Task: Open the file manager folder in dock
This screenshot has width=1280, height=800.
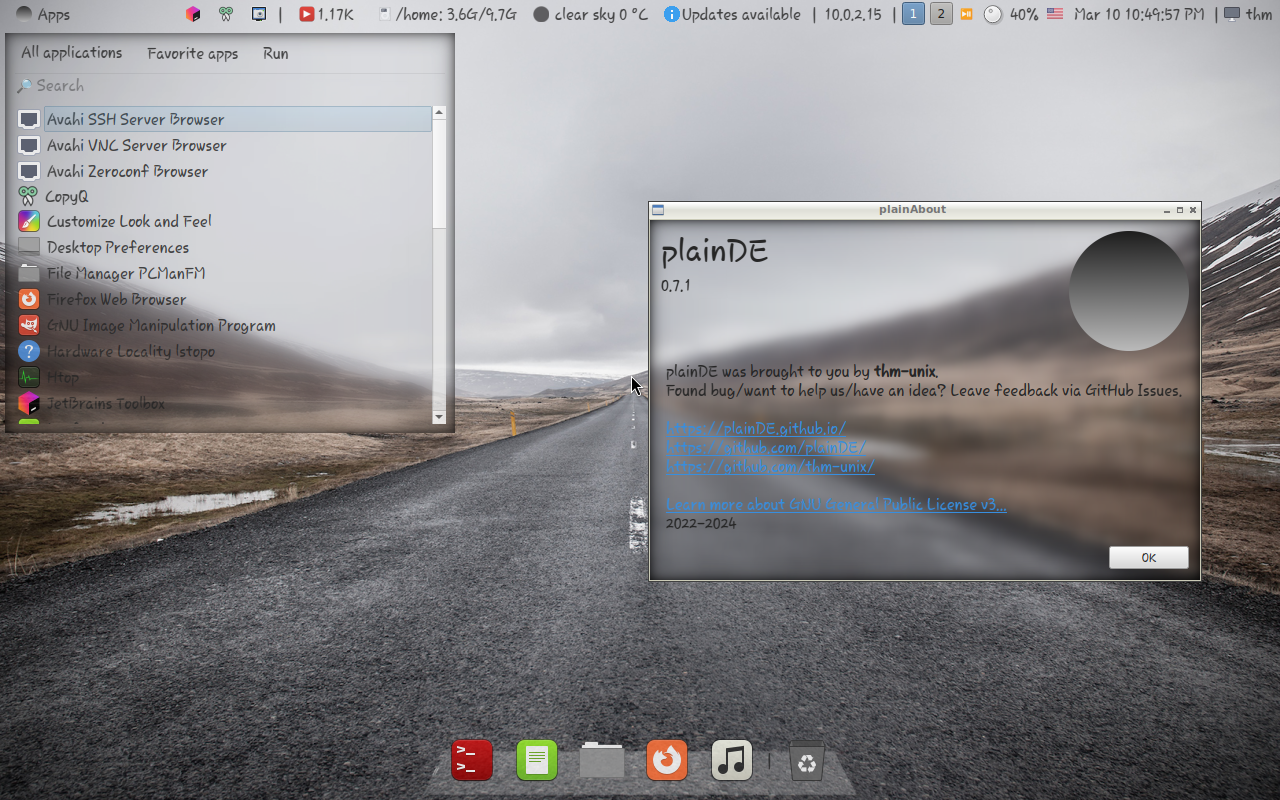Action: (x=602, y=760)
